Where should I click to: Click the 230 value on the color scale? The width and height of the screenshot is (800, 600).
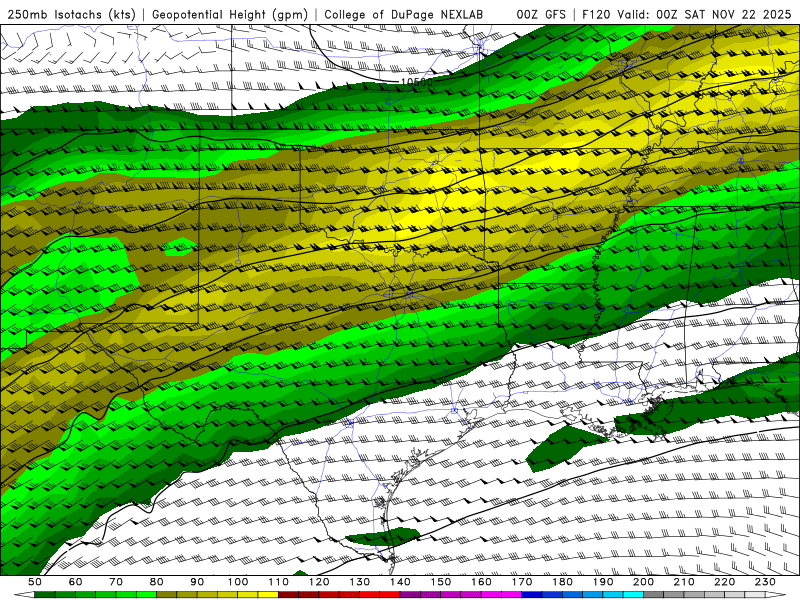[x=765, y=582]
